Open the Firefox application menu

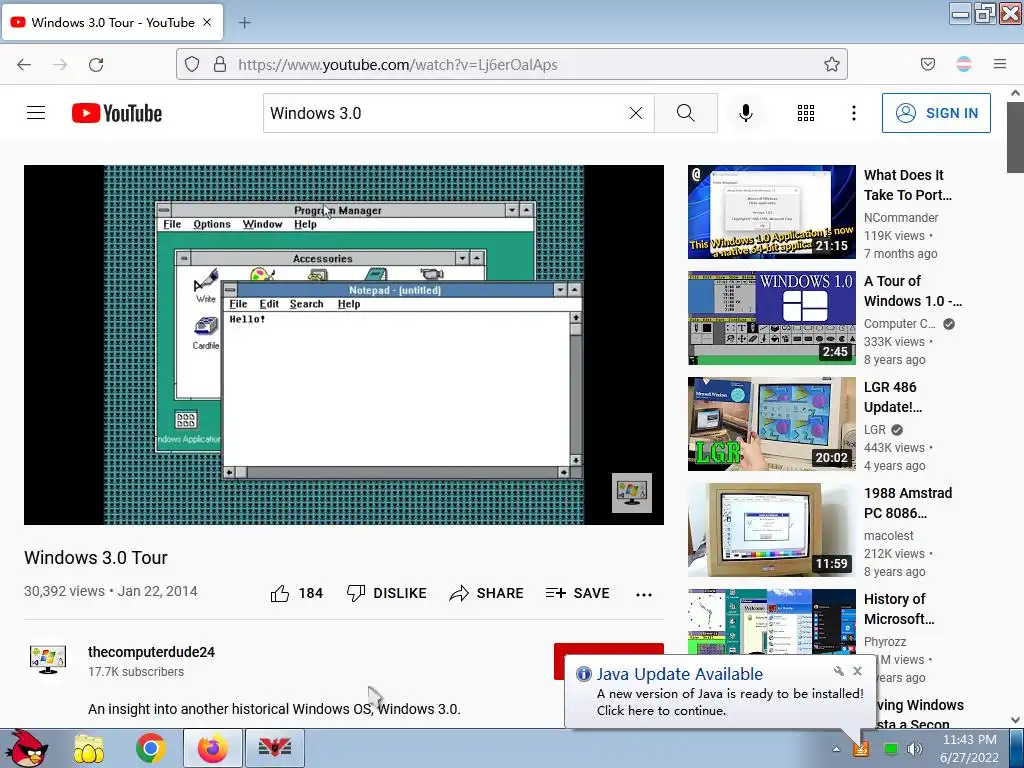(x=1000, y=64)
